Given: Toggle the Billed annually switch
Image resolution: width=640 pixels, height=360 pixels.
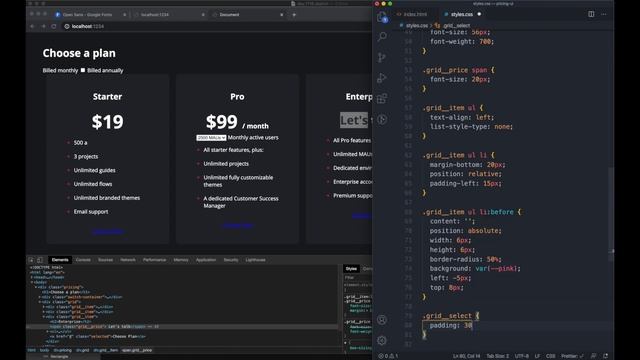Looking at the screenshot, I should tap(83, 70).
